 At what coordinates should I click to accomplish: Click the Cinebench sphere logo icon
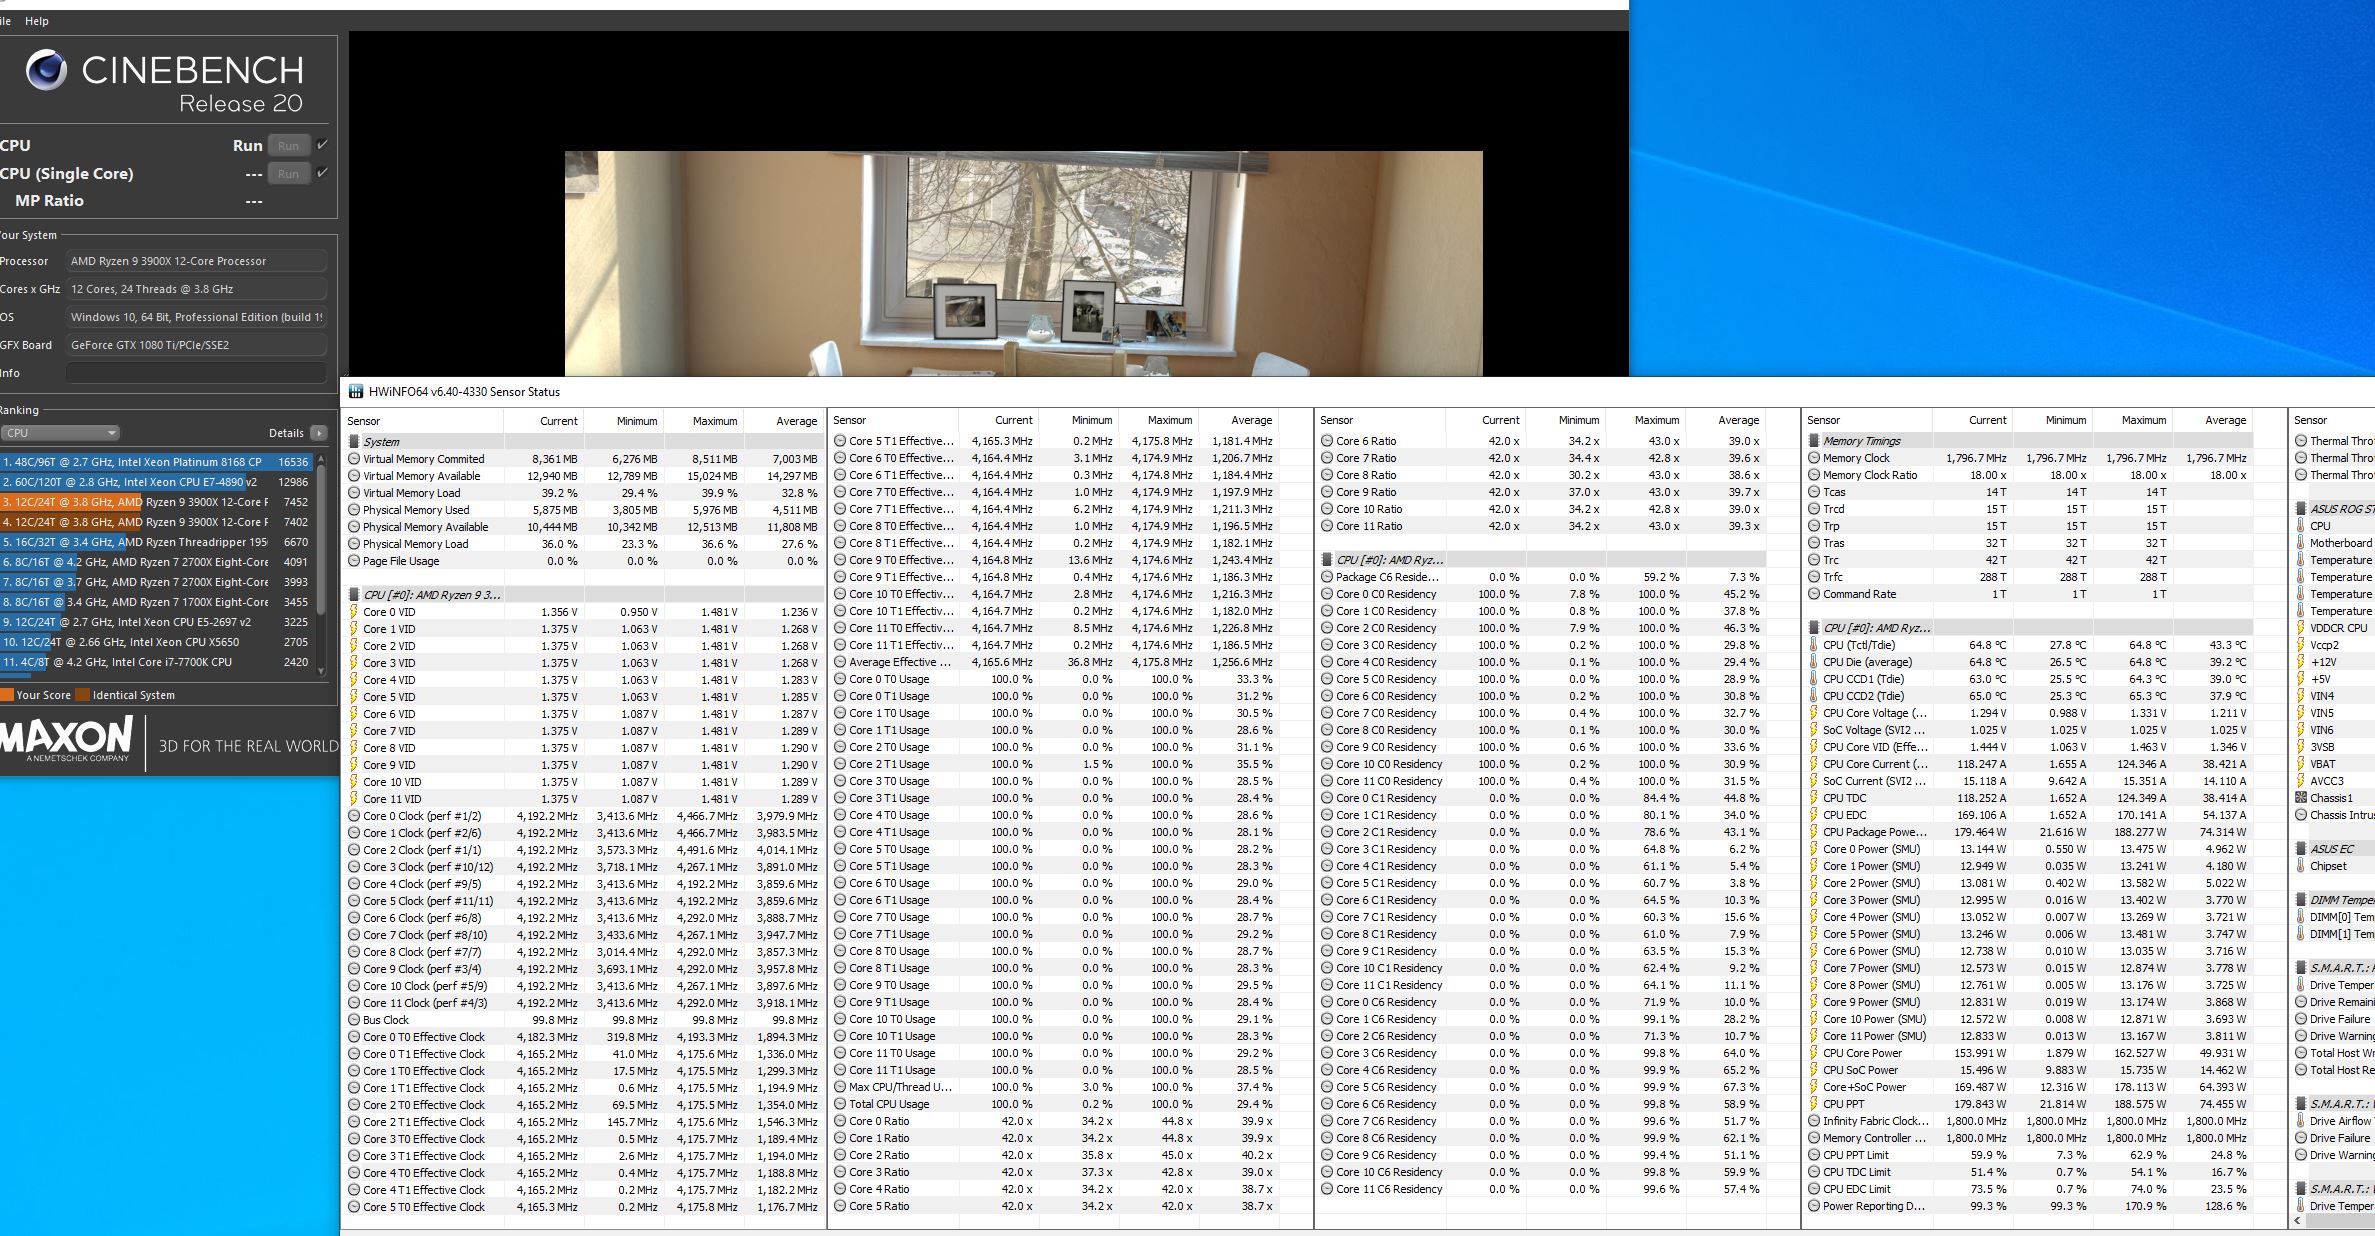pyautogui.click(x=46, y=71)
